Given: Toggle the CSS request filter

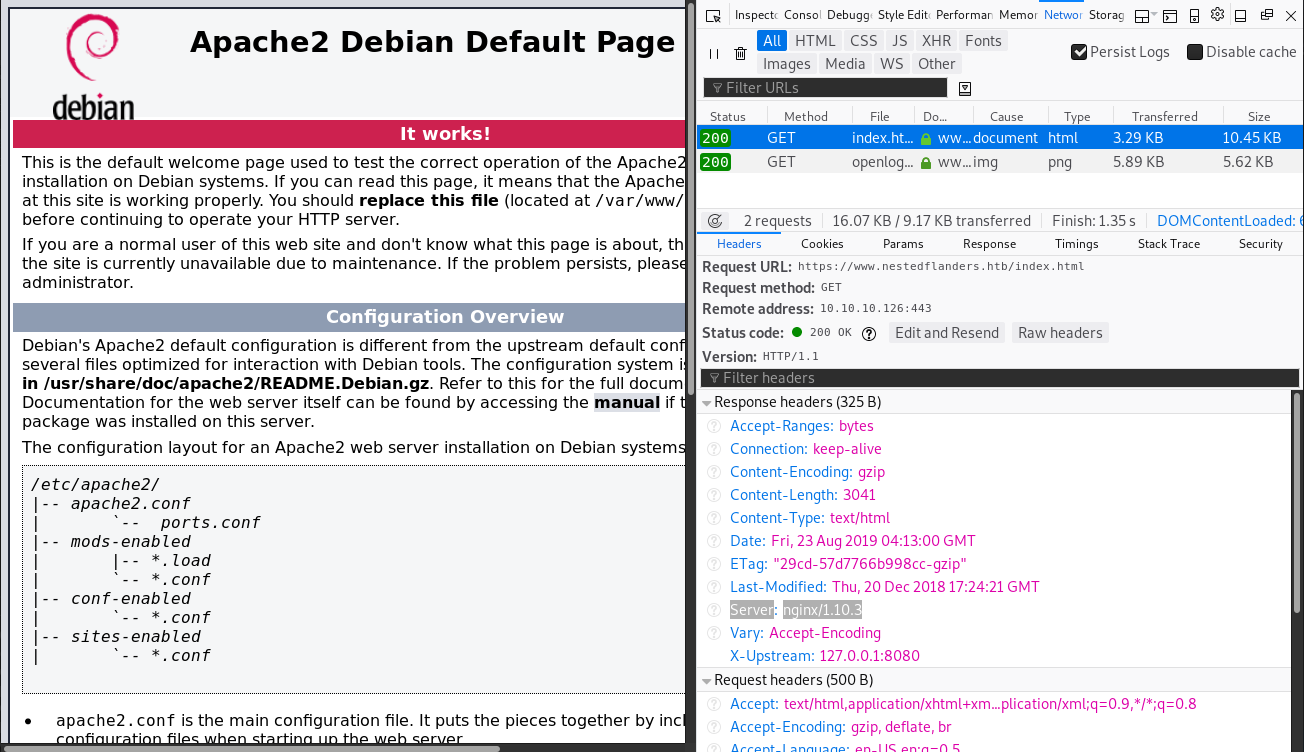Looking at the screenshot, I should pos(864,41).
